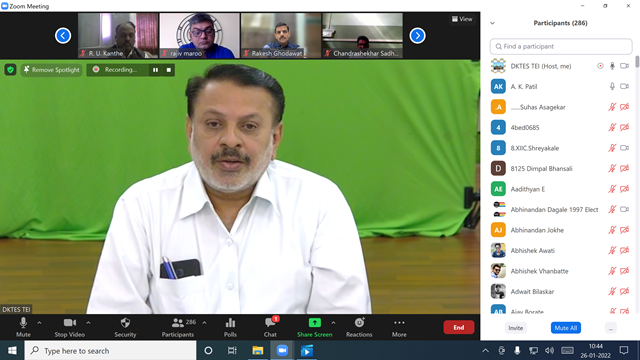Click the Remove Spotlight button
640x360 pixels.
(x=51, y=70)
